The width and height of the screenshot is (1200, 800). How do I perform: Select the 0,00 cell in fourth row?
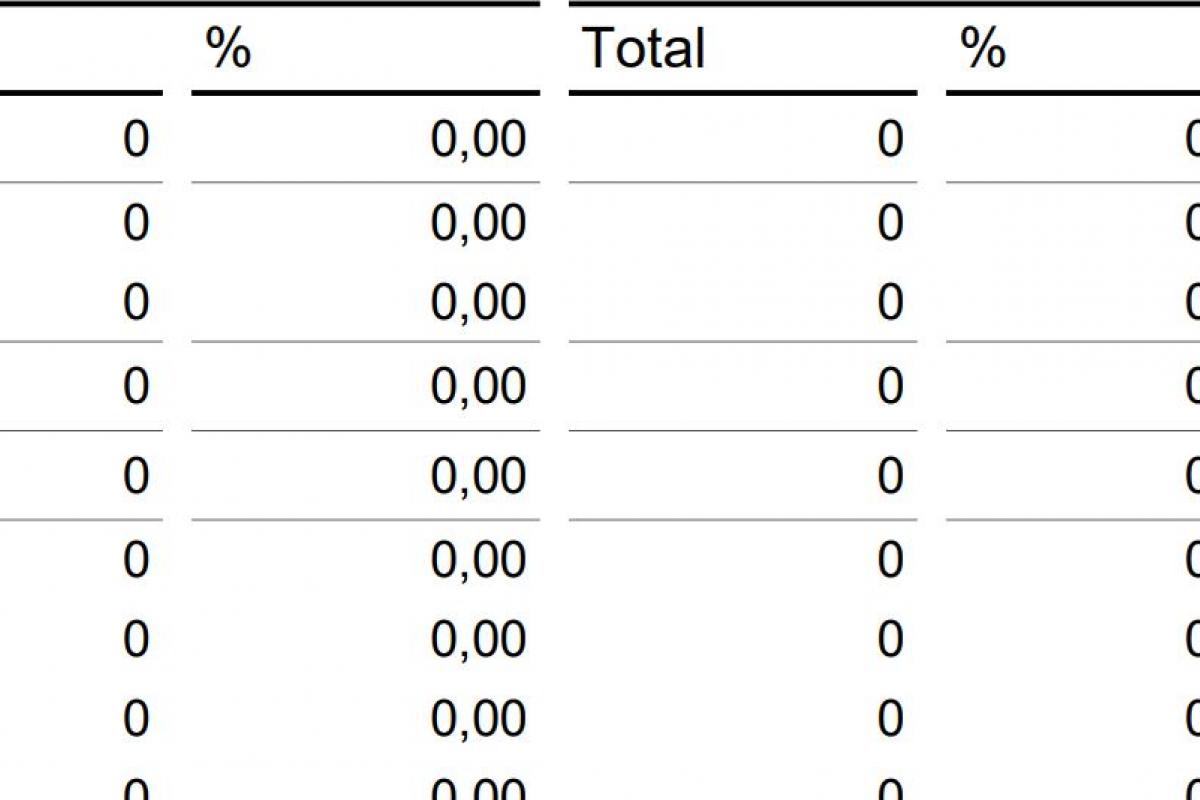[478, 386]
